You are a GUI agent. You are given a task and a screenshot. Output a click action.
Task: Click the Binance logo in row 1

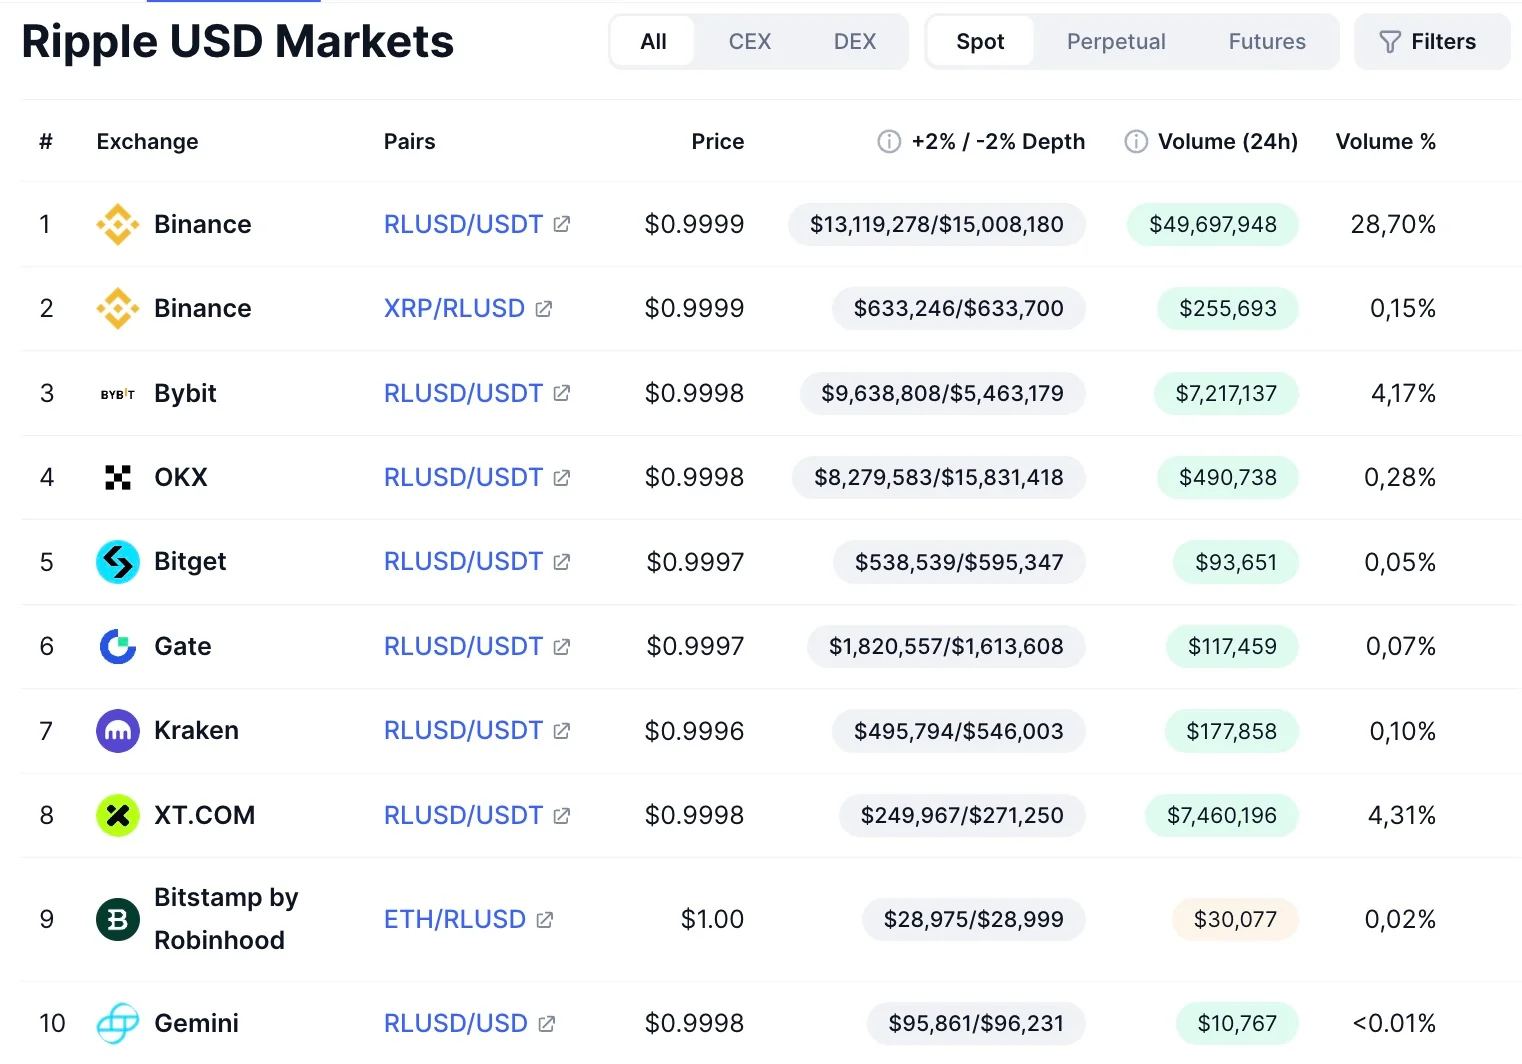(x=117, y=224)
